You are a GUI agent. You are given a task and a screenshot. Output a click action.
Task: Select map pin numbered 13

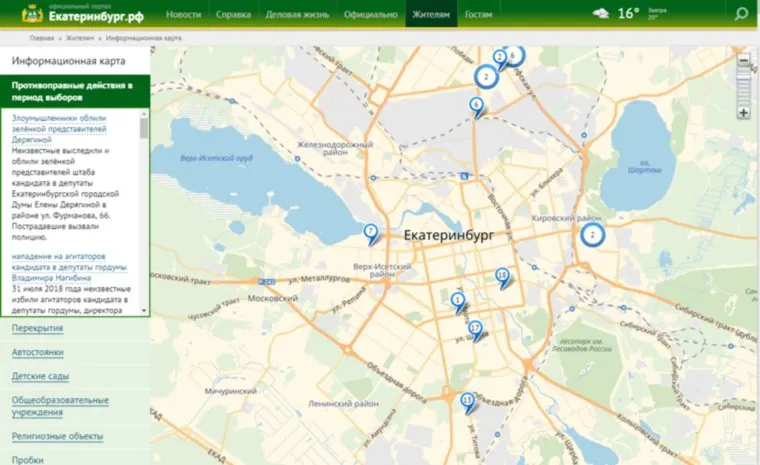pyautogui.click(x=467, y=401)
